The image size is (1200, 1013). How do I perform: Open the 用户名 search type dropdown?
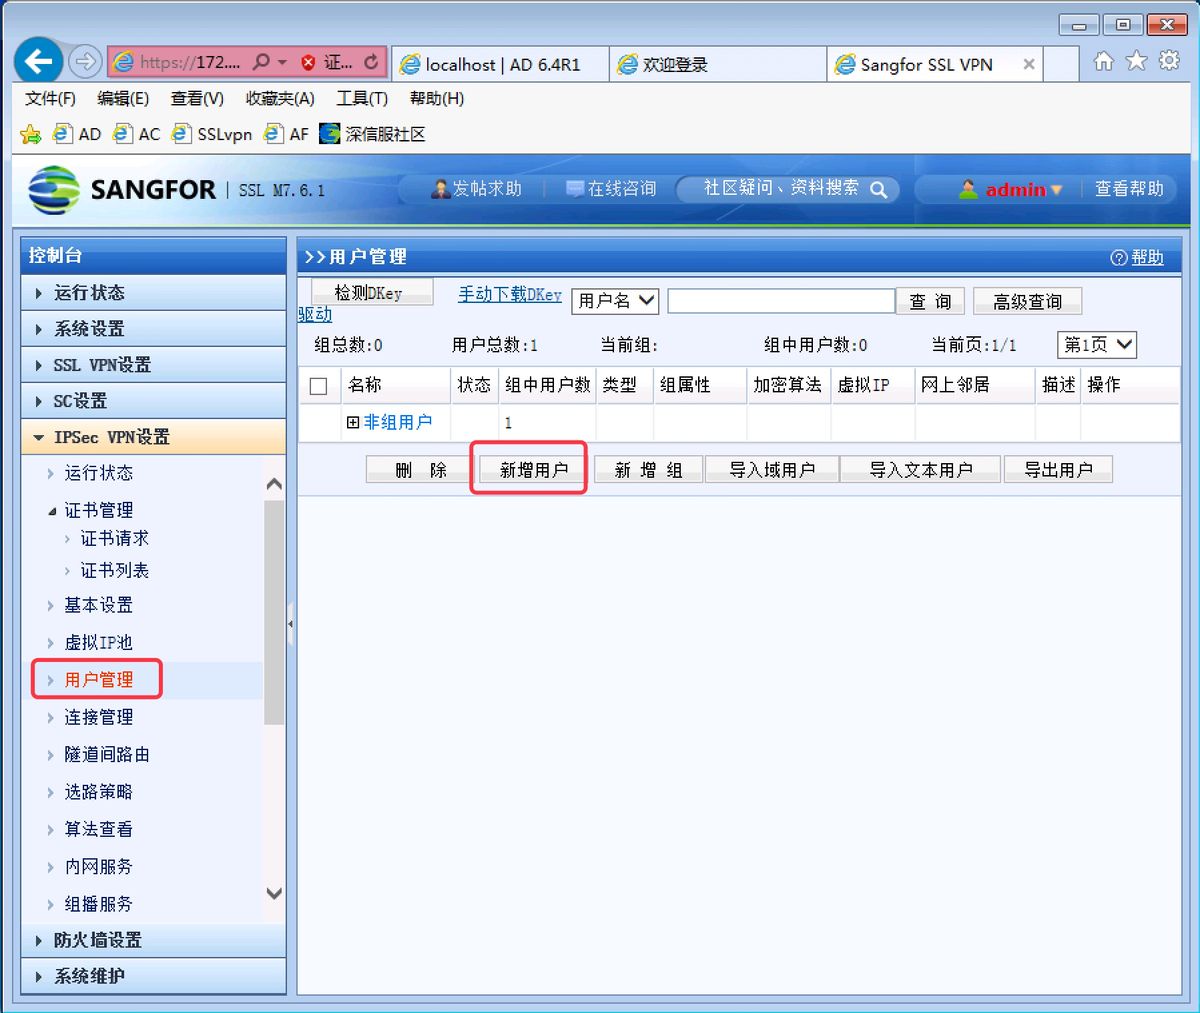pyautogui.click(x=614, y=300)
